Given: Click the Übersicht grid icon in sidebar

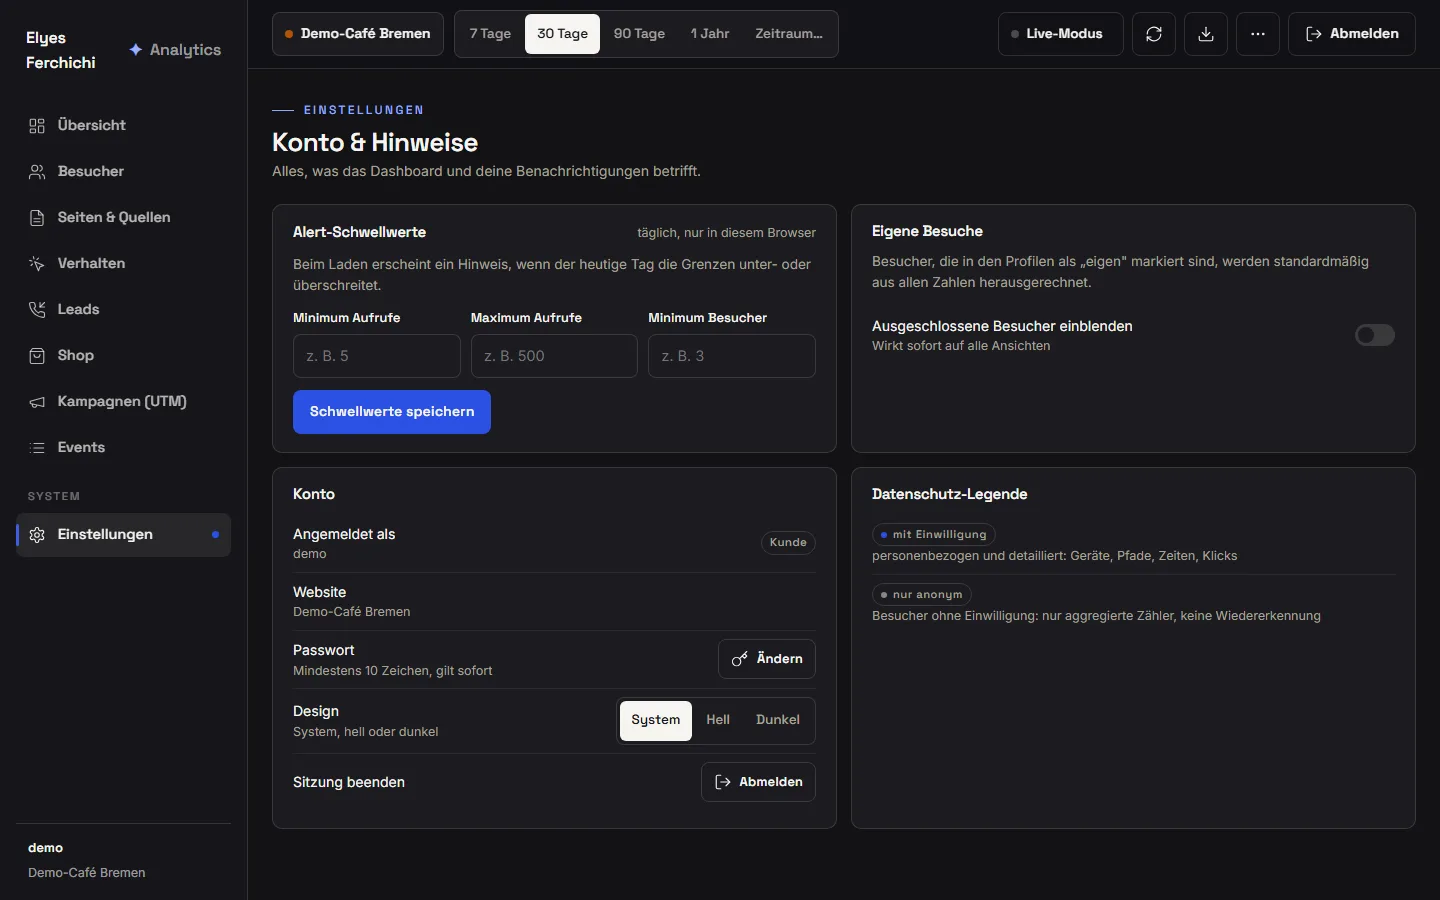Looking at the screenshot, I should tap(37, 126).
